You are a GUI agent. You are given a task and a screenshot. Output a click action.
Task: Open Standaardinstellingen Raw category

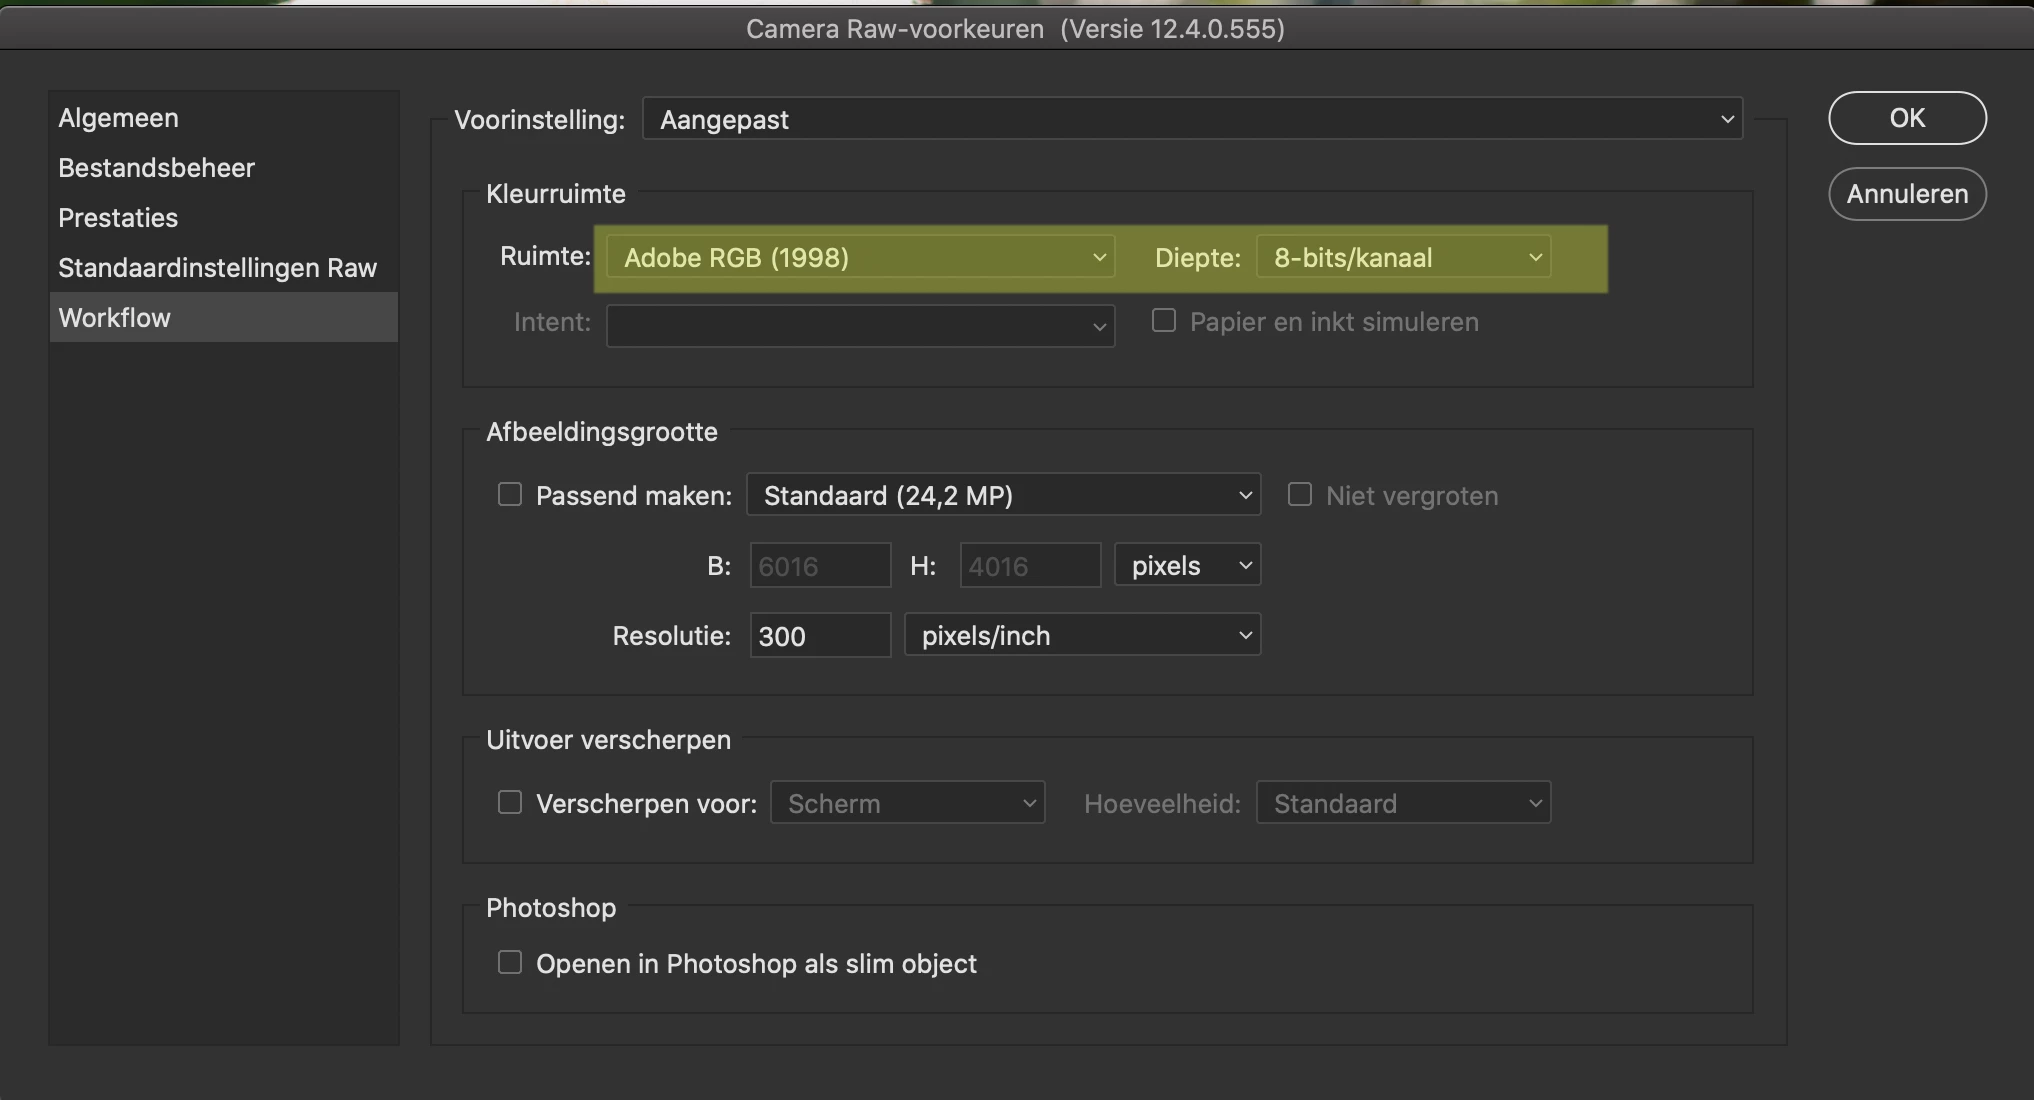coord(217,268)
